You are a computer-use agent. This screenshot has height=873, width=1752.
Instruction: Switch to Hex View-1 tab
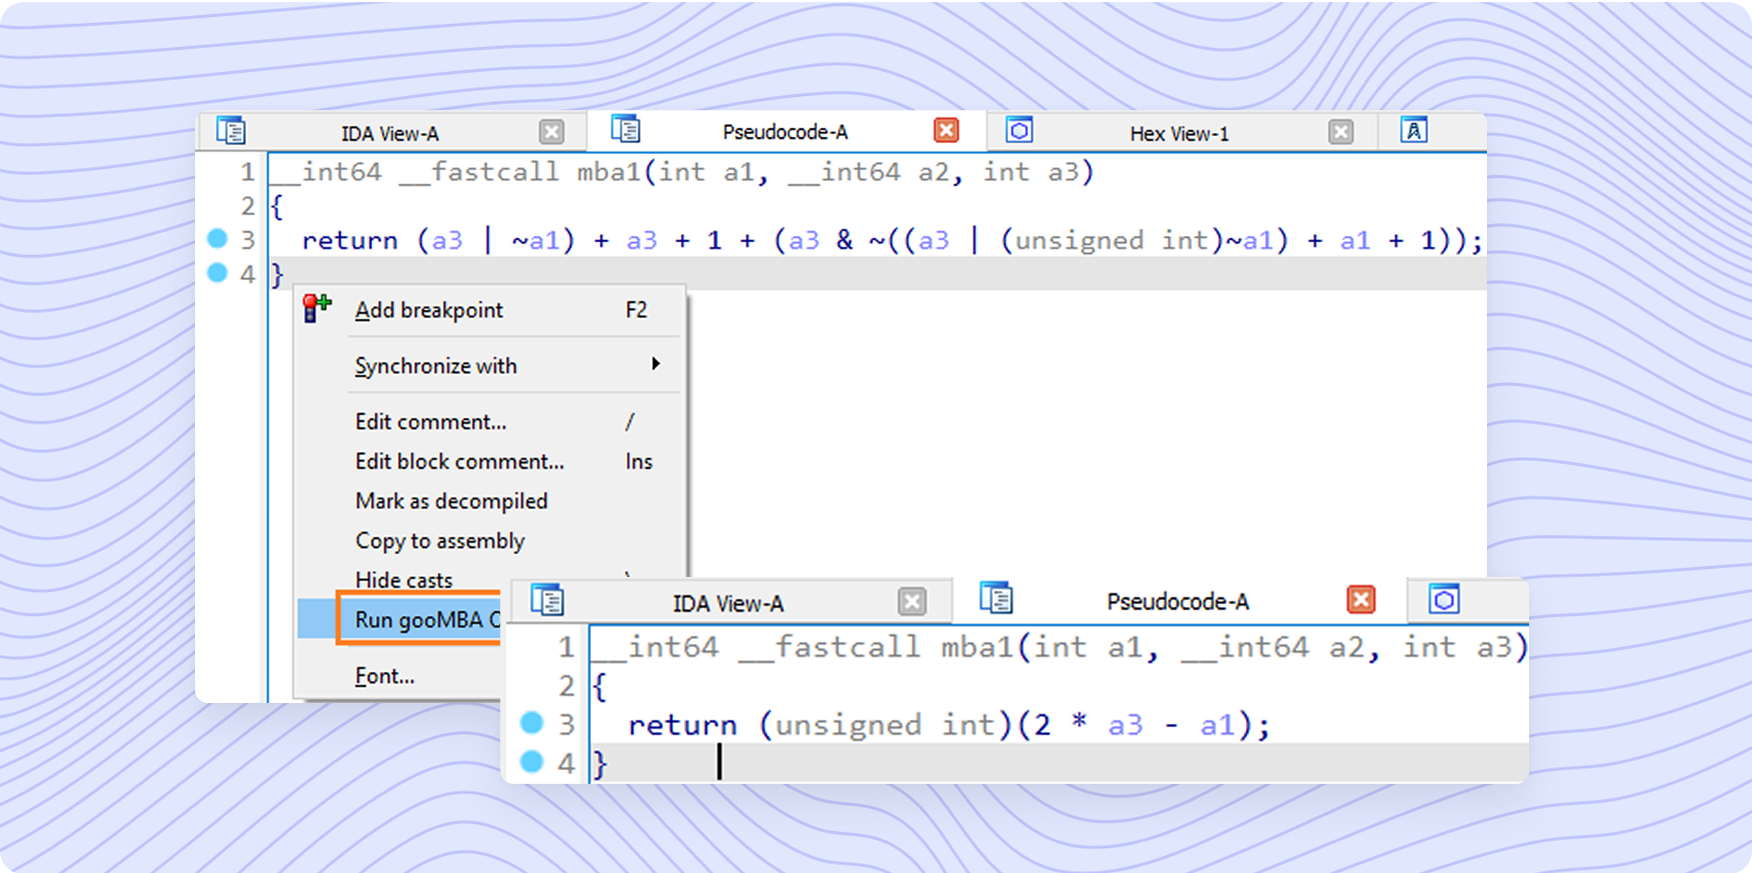pos(1179,133)
